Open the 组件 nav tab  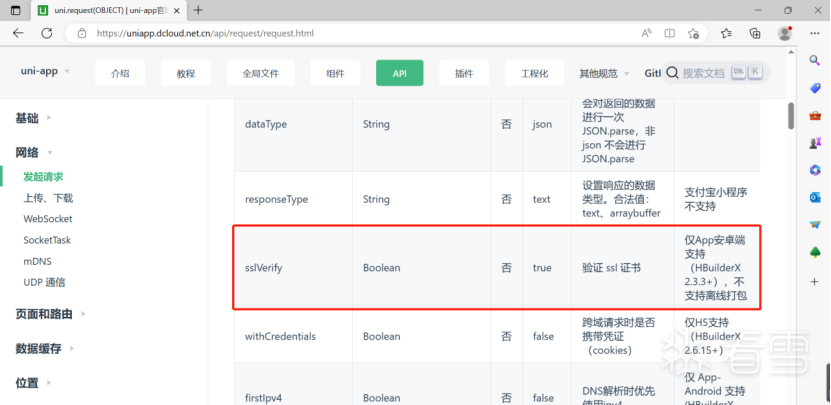[335, 73]
